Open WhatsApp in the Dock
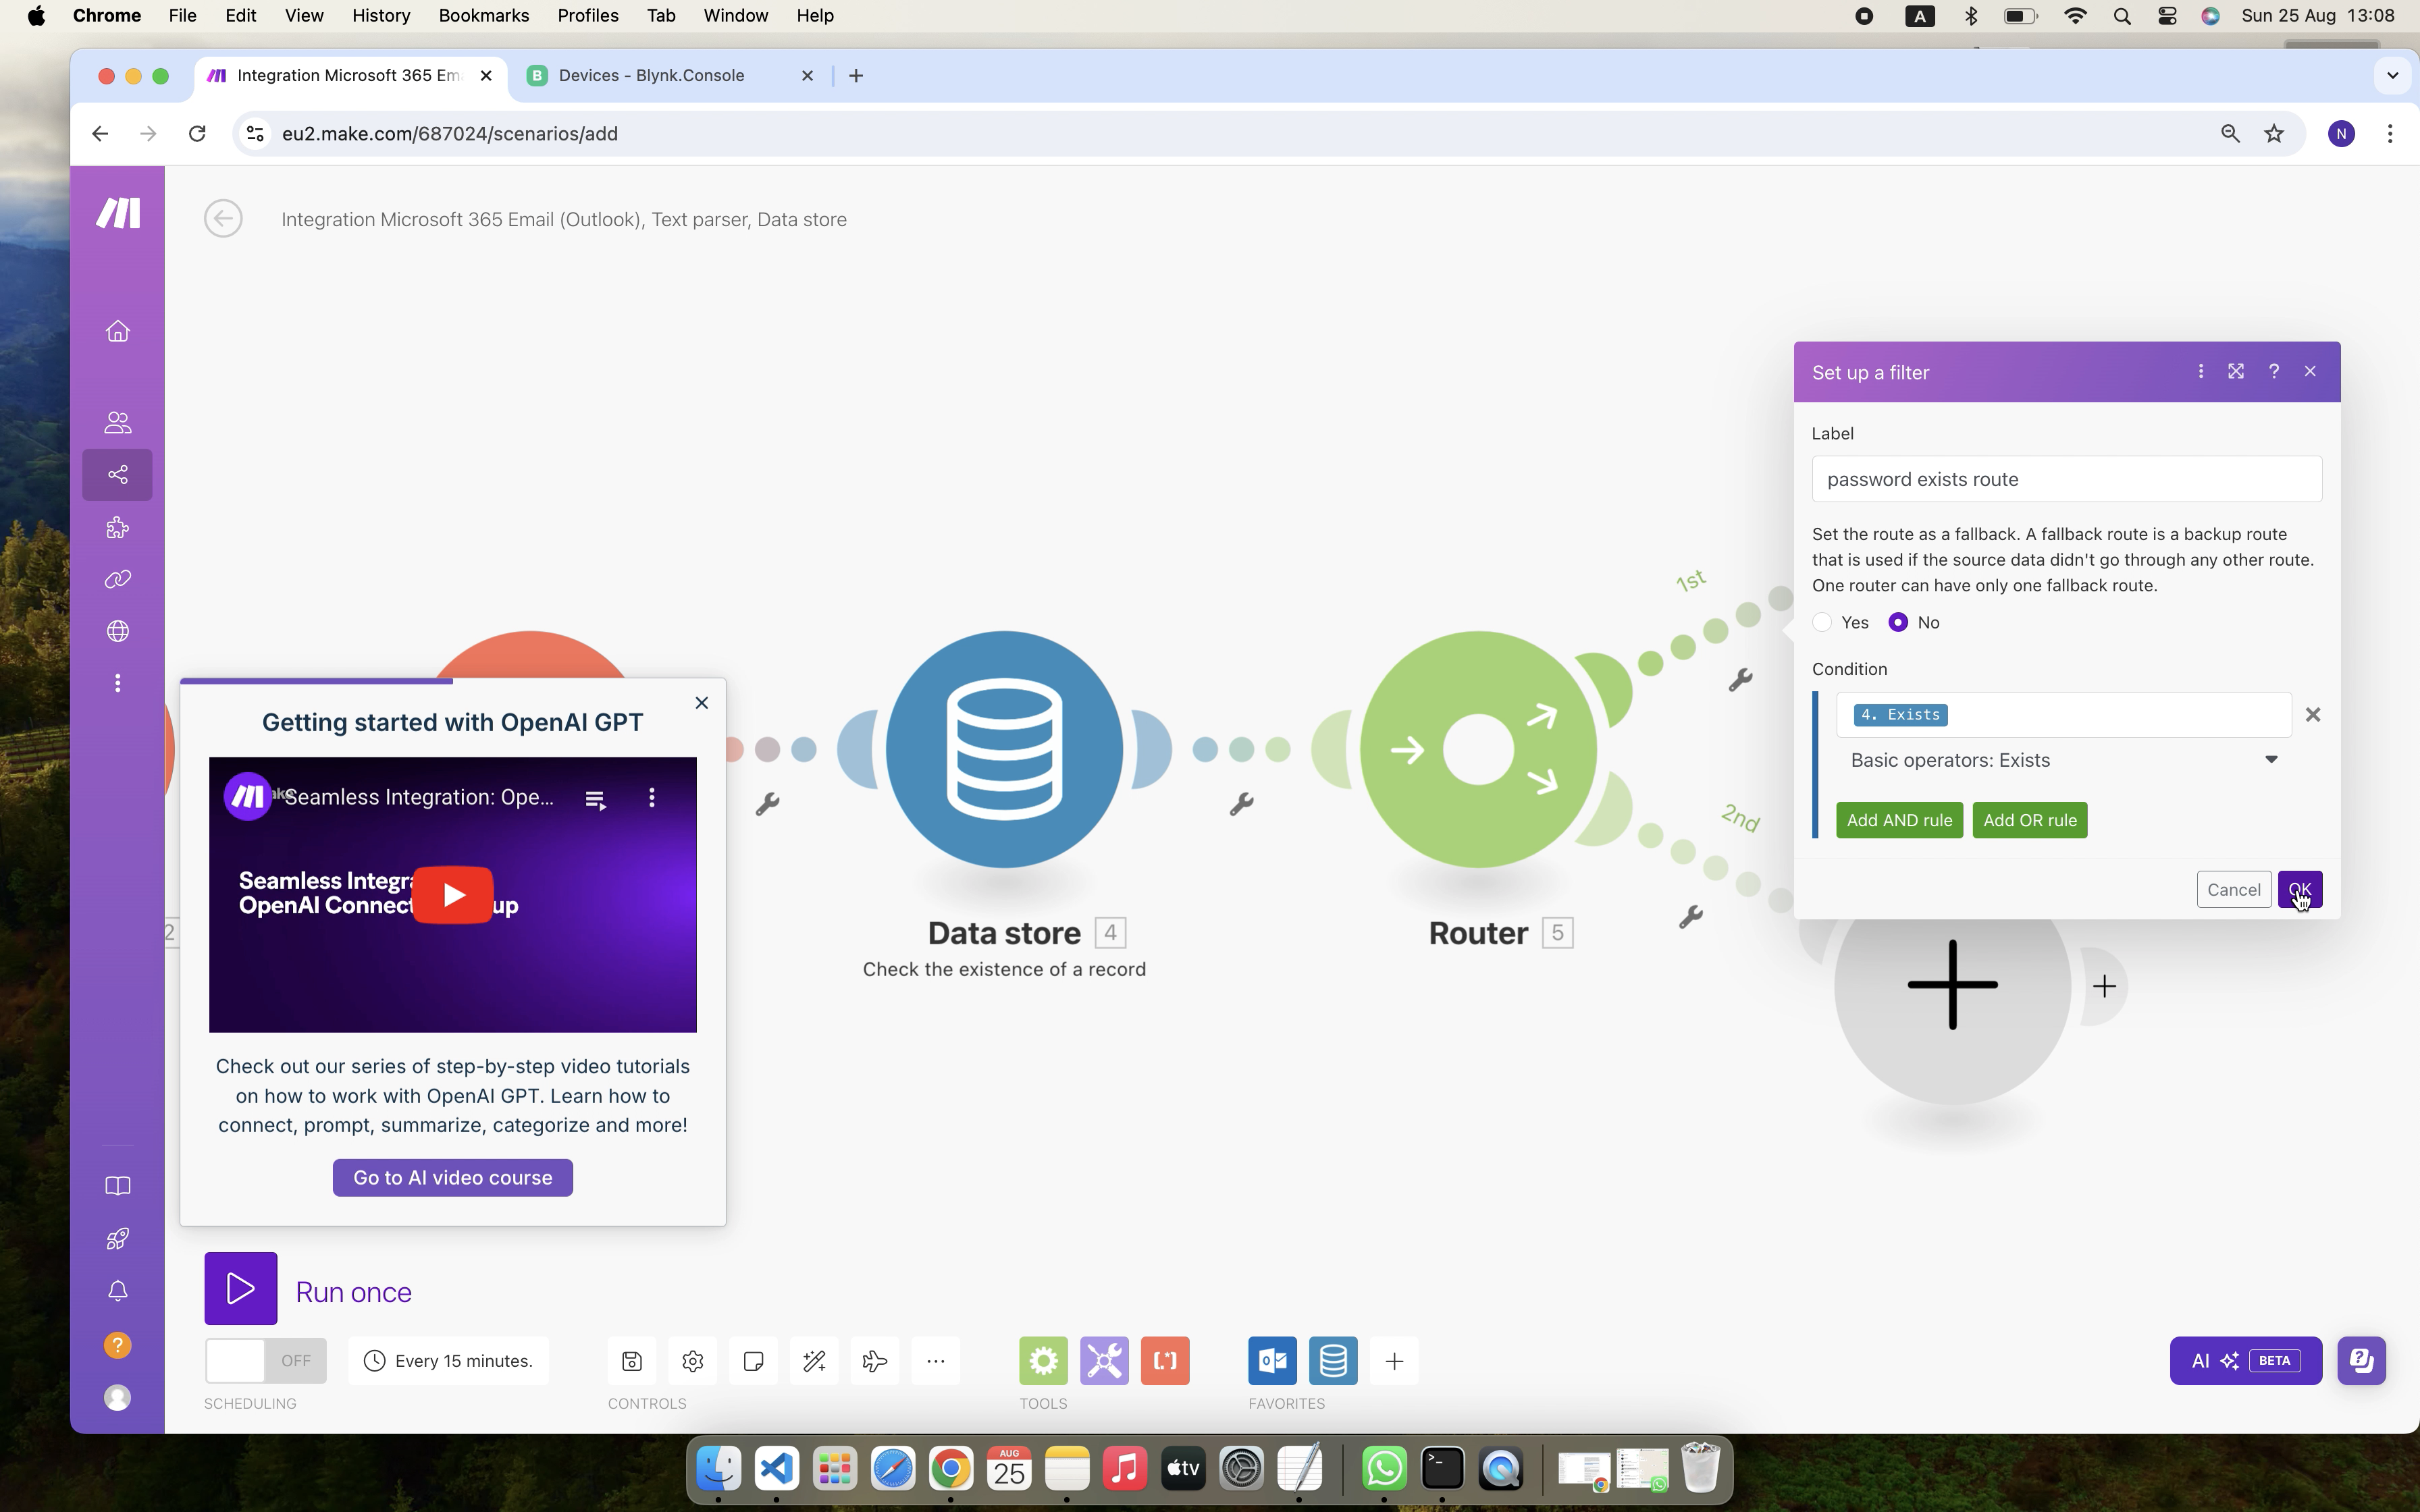Image resolution: width=2420 pixels, height=1512 pixels. coord(1384,1469)
